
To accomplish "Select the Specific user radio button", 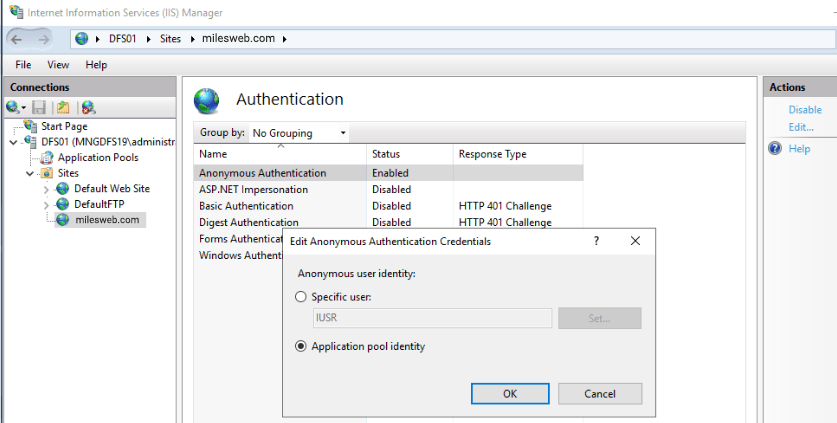I will point(301,297).
